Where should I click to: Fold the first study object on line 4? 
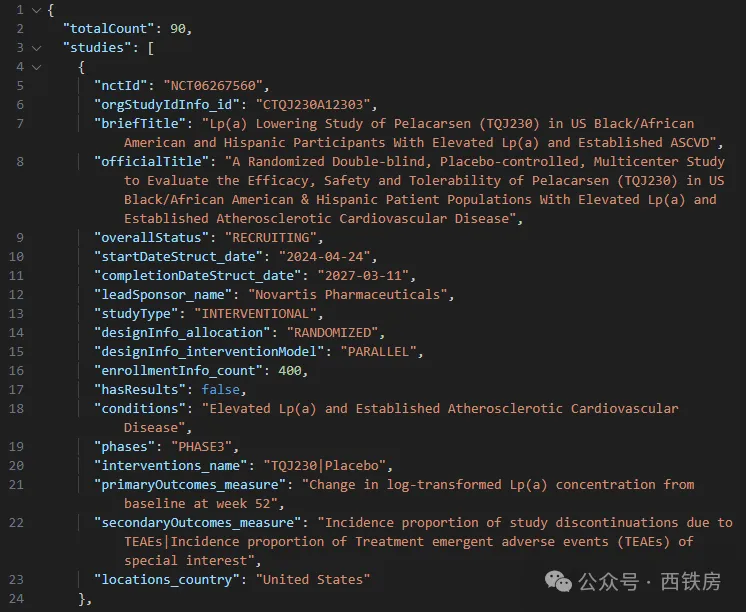pos(37,66)
